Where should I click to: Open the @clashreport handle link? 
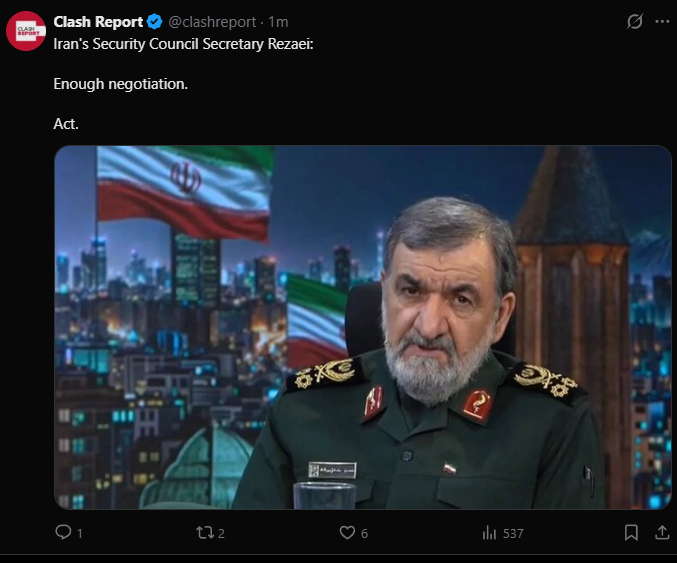click(x=212, y=22)
